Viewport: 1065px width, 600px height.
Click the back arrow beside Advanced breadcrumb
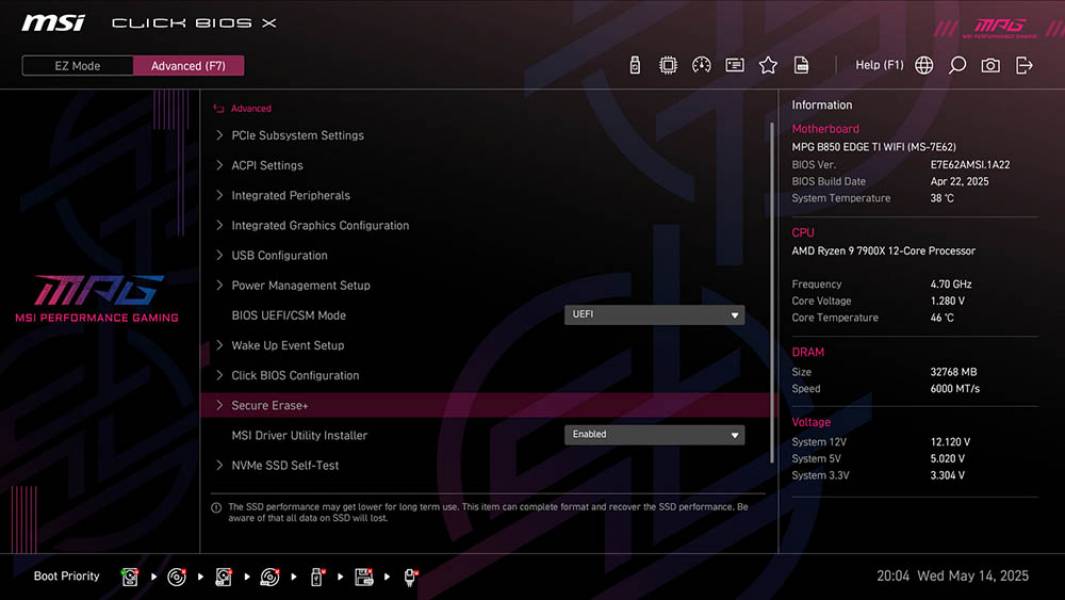pyautogui.click(x=219, y=109)
